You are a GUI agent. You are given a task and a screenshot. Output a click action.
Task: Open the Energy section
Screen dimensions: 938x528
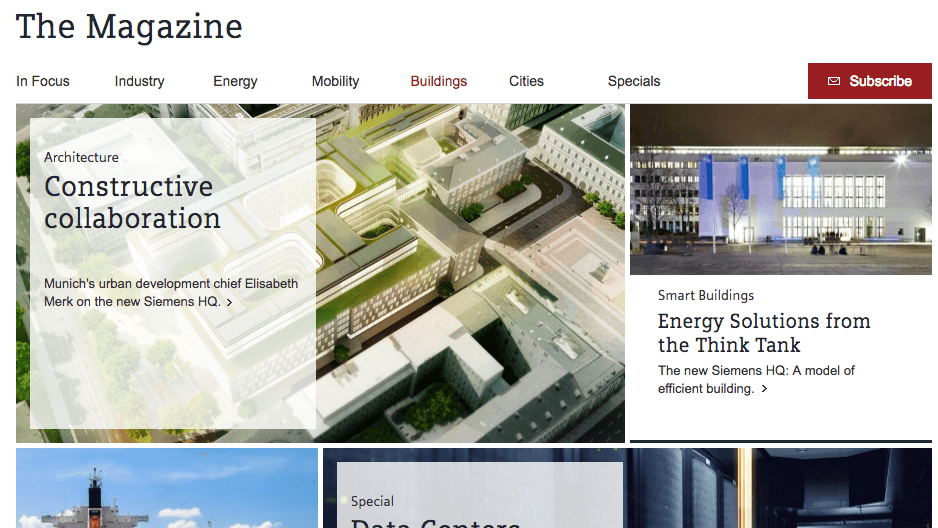pyautogui.click(x=235, y=81)
